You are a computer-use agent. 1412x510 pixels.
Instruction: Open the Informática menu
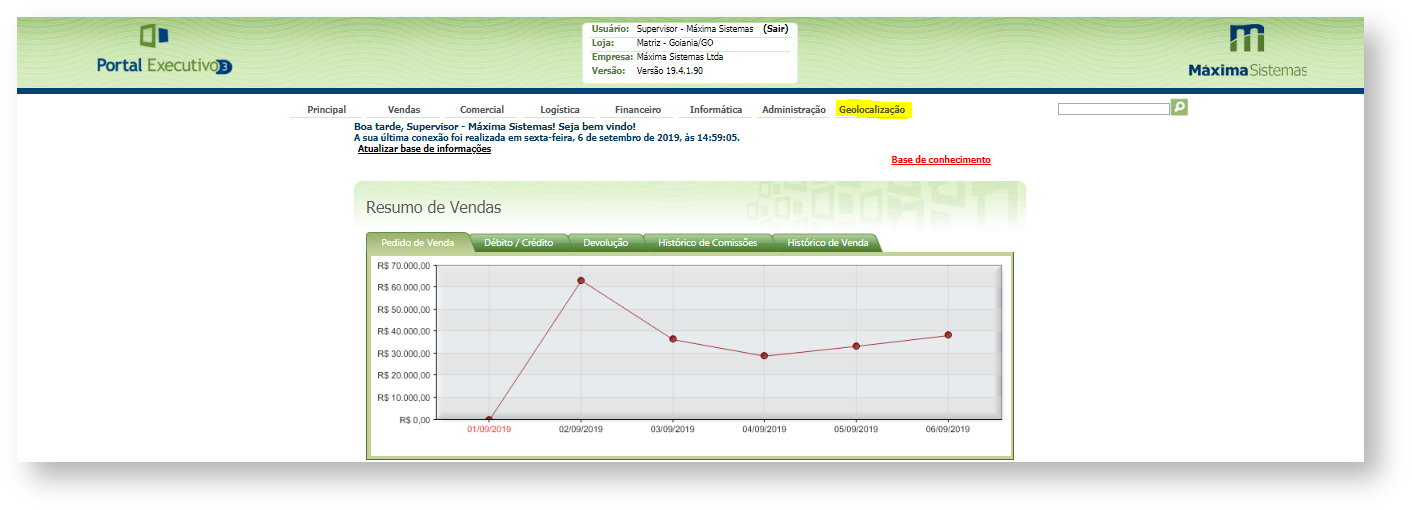[x=716, y=110]
